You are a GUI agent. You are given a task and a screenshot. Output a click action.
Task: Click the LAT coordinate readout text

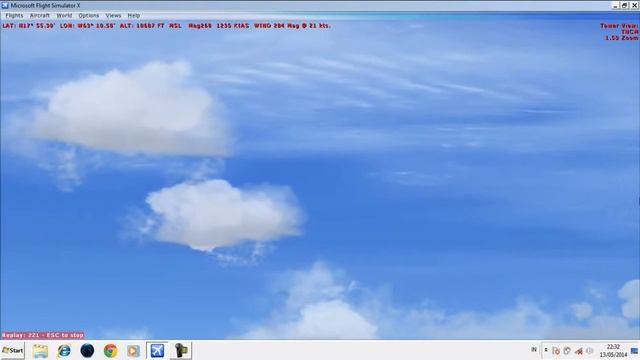pos(29,26)
